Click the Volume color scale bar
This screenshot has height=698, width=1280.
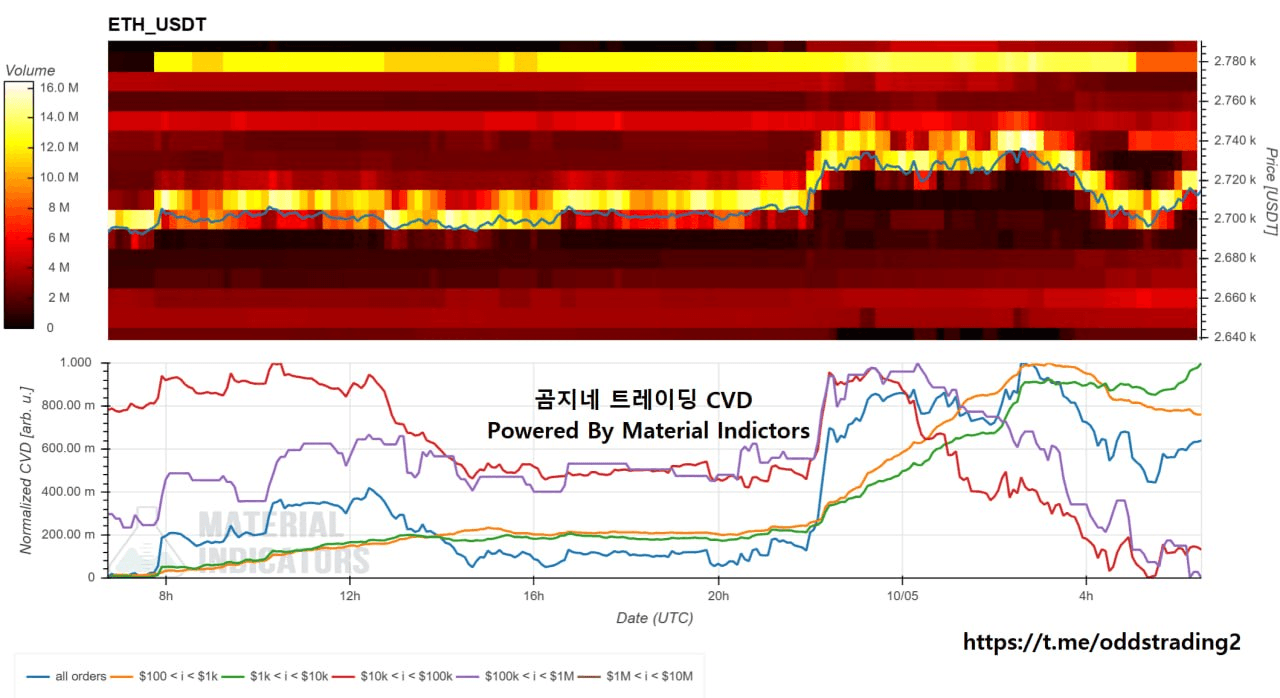[x=20, y=205]
